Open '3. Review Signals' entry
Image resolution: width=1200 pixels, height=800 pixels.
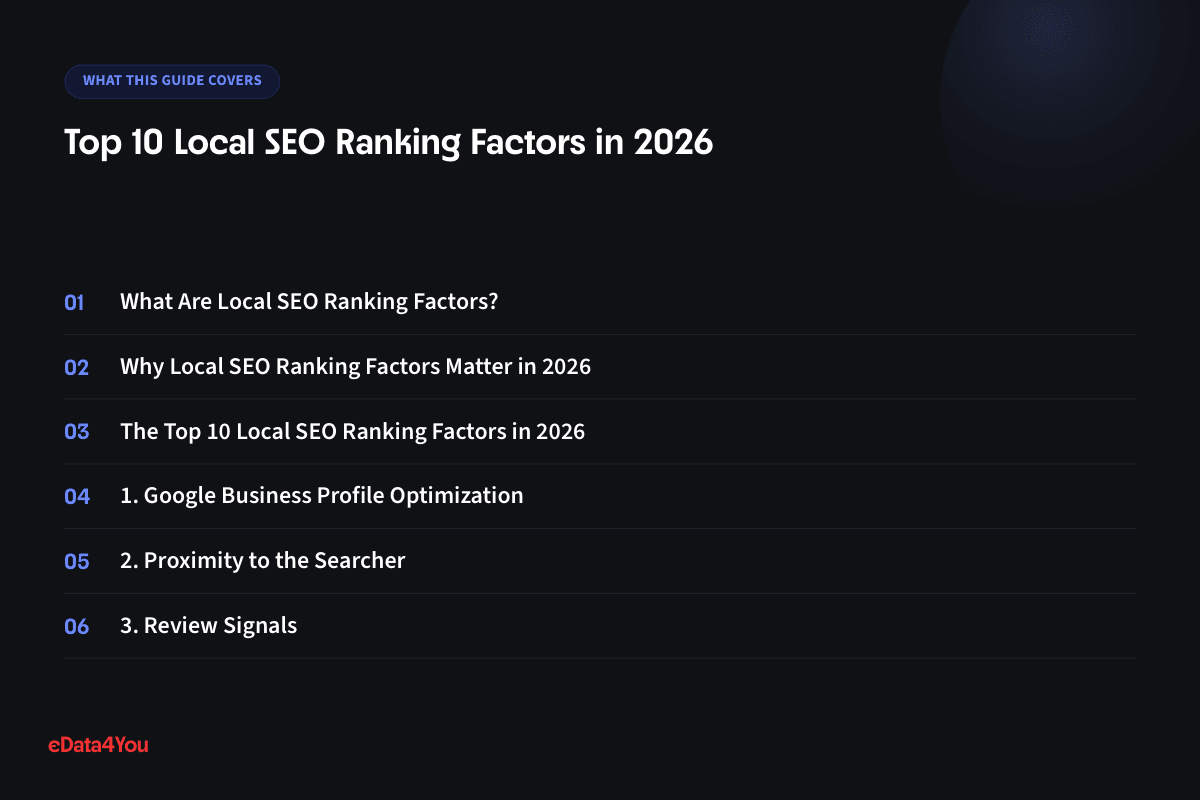tap(208, 626)
